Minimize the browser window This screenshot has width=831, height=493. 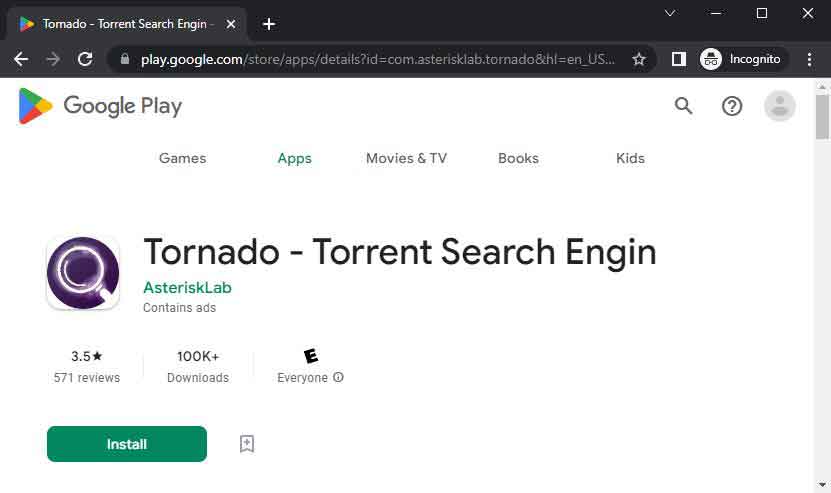pos(715,13)
